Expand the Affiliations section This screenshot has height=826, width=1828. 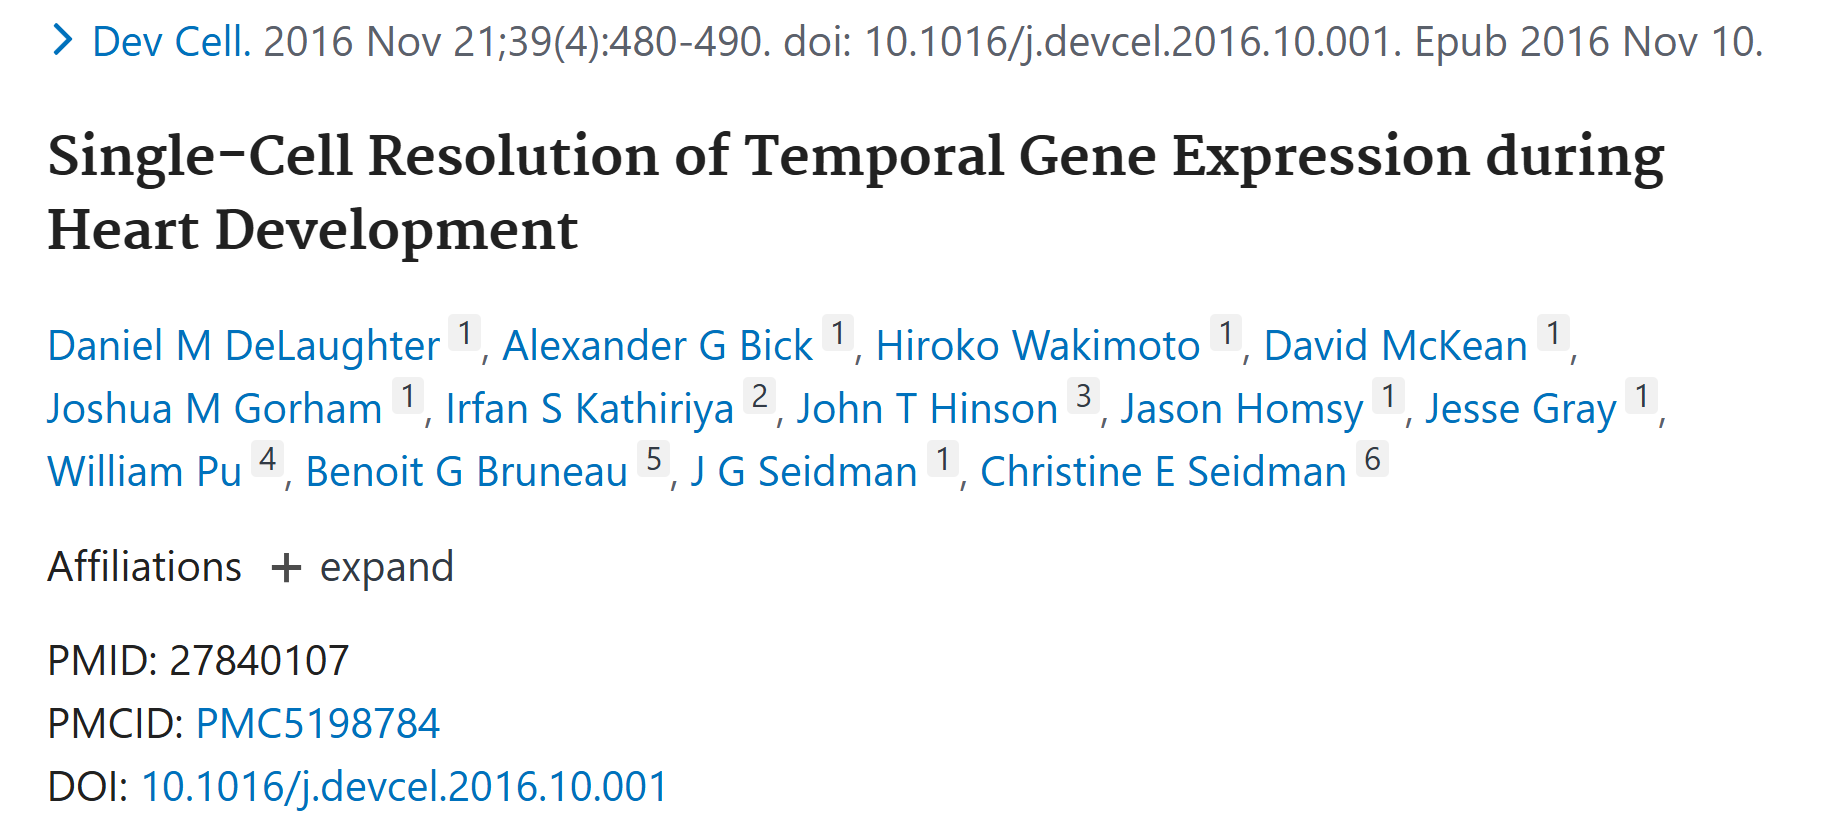click(x=386, y=567)
